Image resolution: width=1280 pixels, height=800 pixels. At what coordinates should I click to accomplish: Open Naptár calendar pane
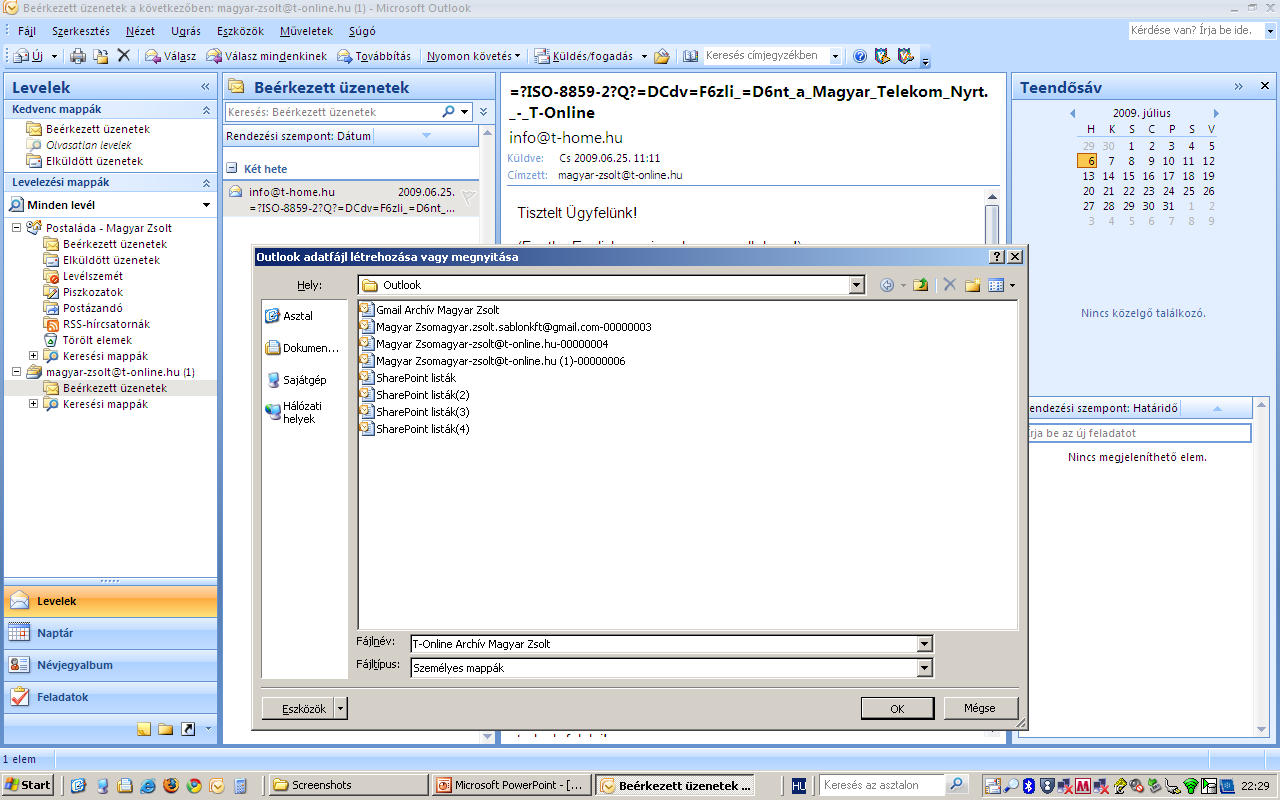[110, 633]
